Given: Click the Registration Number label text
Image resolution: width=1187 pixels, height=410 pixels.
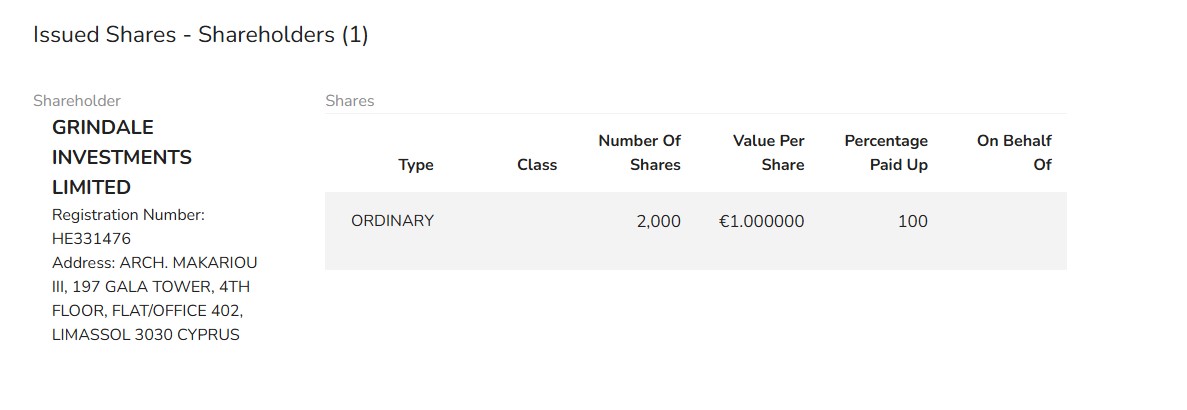Looking at the screenshot, I should tap(129, 215).
